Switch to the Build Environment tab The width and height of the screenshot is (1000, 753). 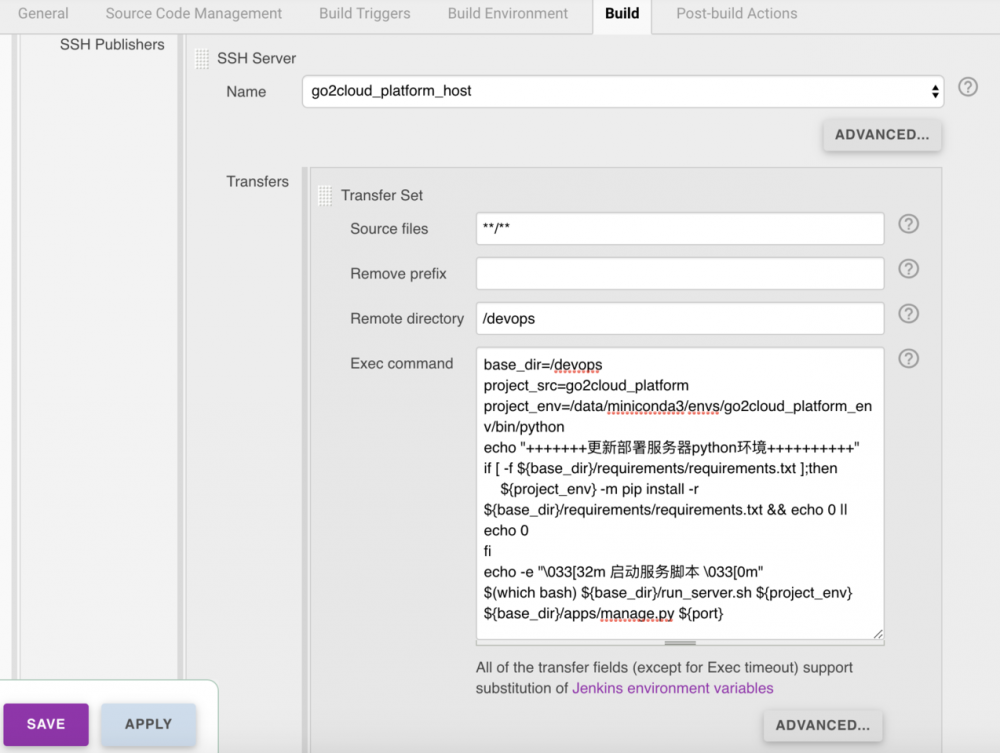click(x=508, y=14)
